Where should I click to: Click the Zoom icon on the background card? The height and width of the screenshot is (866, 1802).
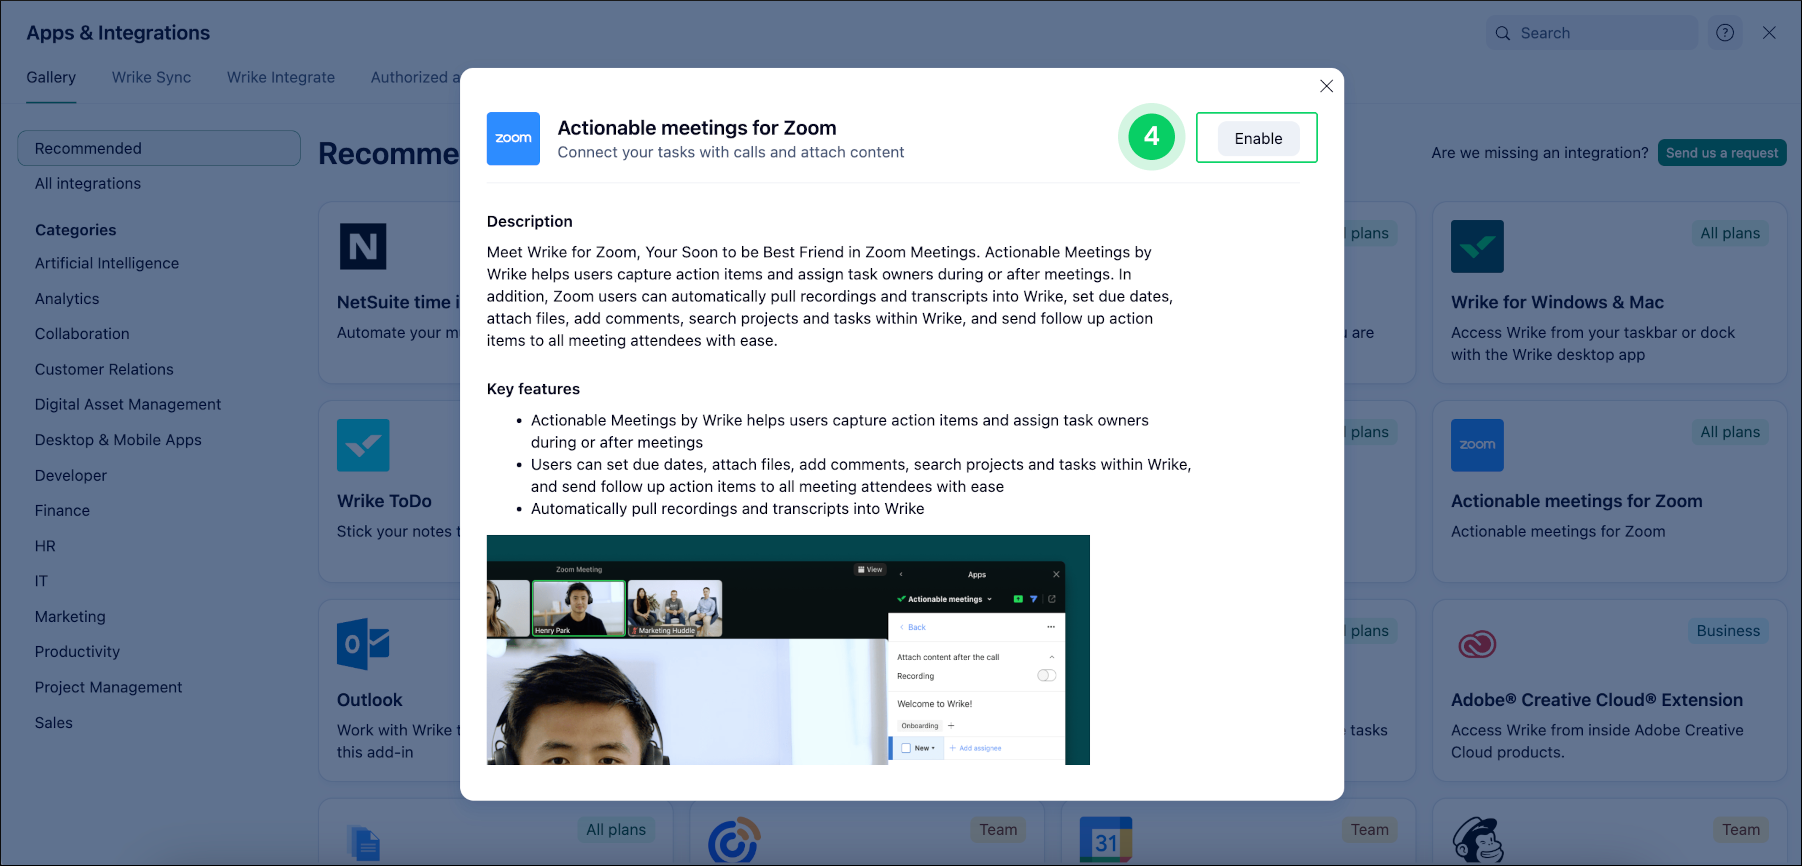[1477, 445]
